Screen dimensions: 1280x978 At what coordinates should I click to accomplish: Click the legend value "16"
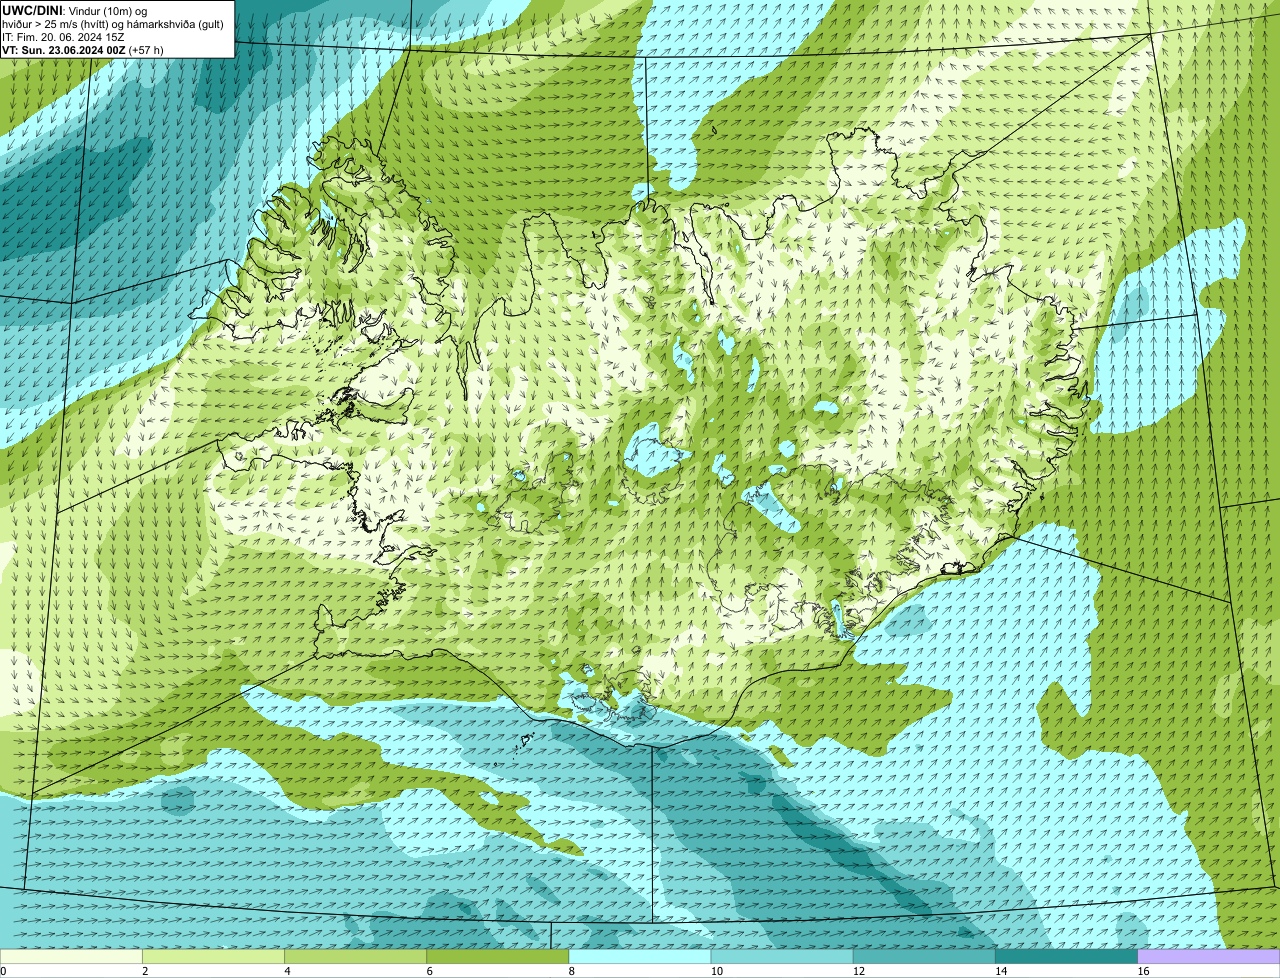click(x=1142, y=971)
